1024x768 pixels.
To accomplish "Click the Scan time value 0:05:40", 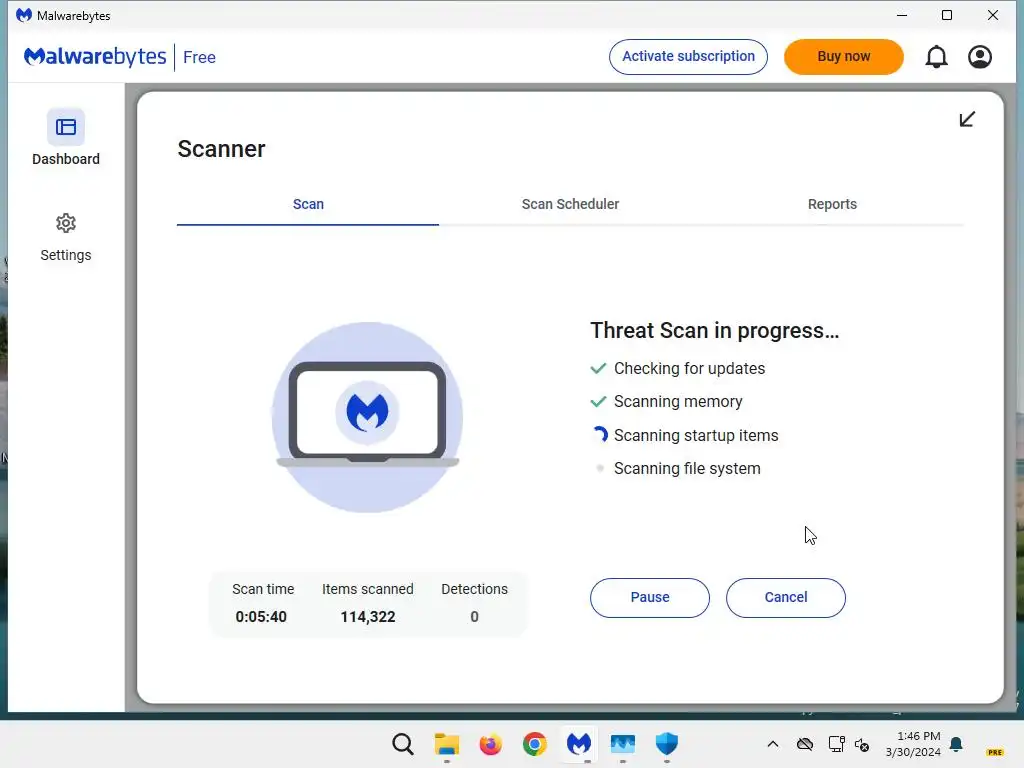I will [261, 617].
